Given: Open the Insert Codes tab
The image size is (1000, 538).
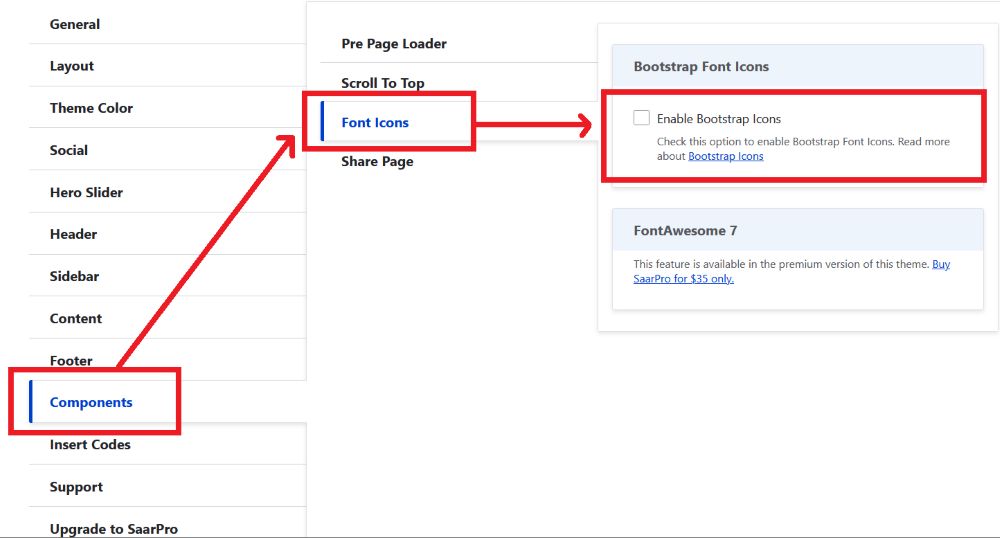Looking at the screenshot, I should [x=90, y=444].
